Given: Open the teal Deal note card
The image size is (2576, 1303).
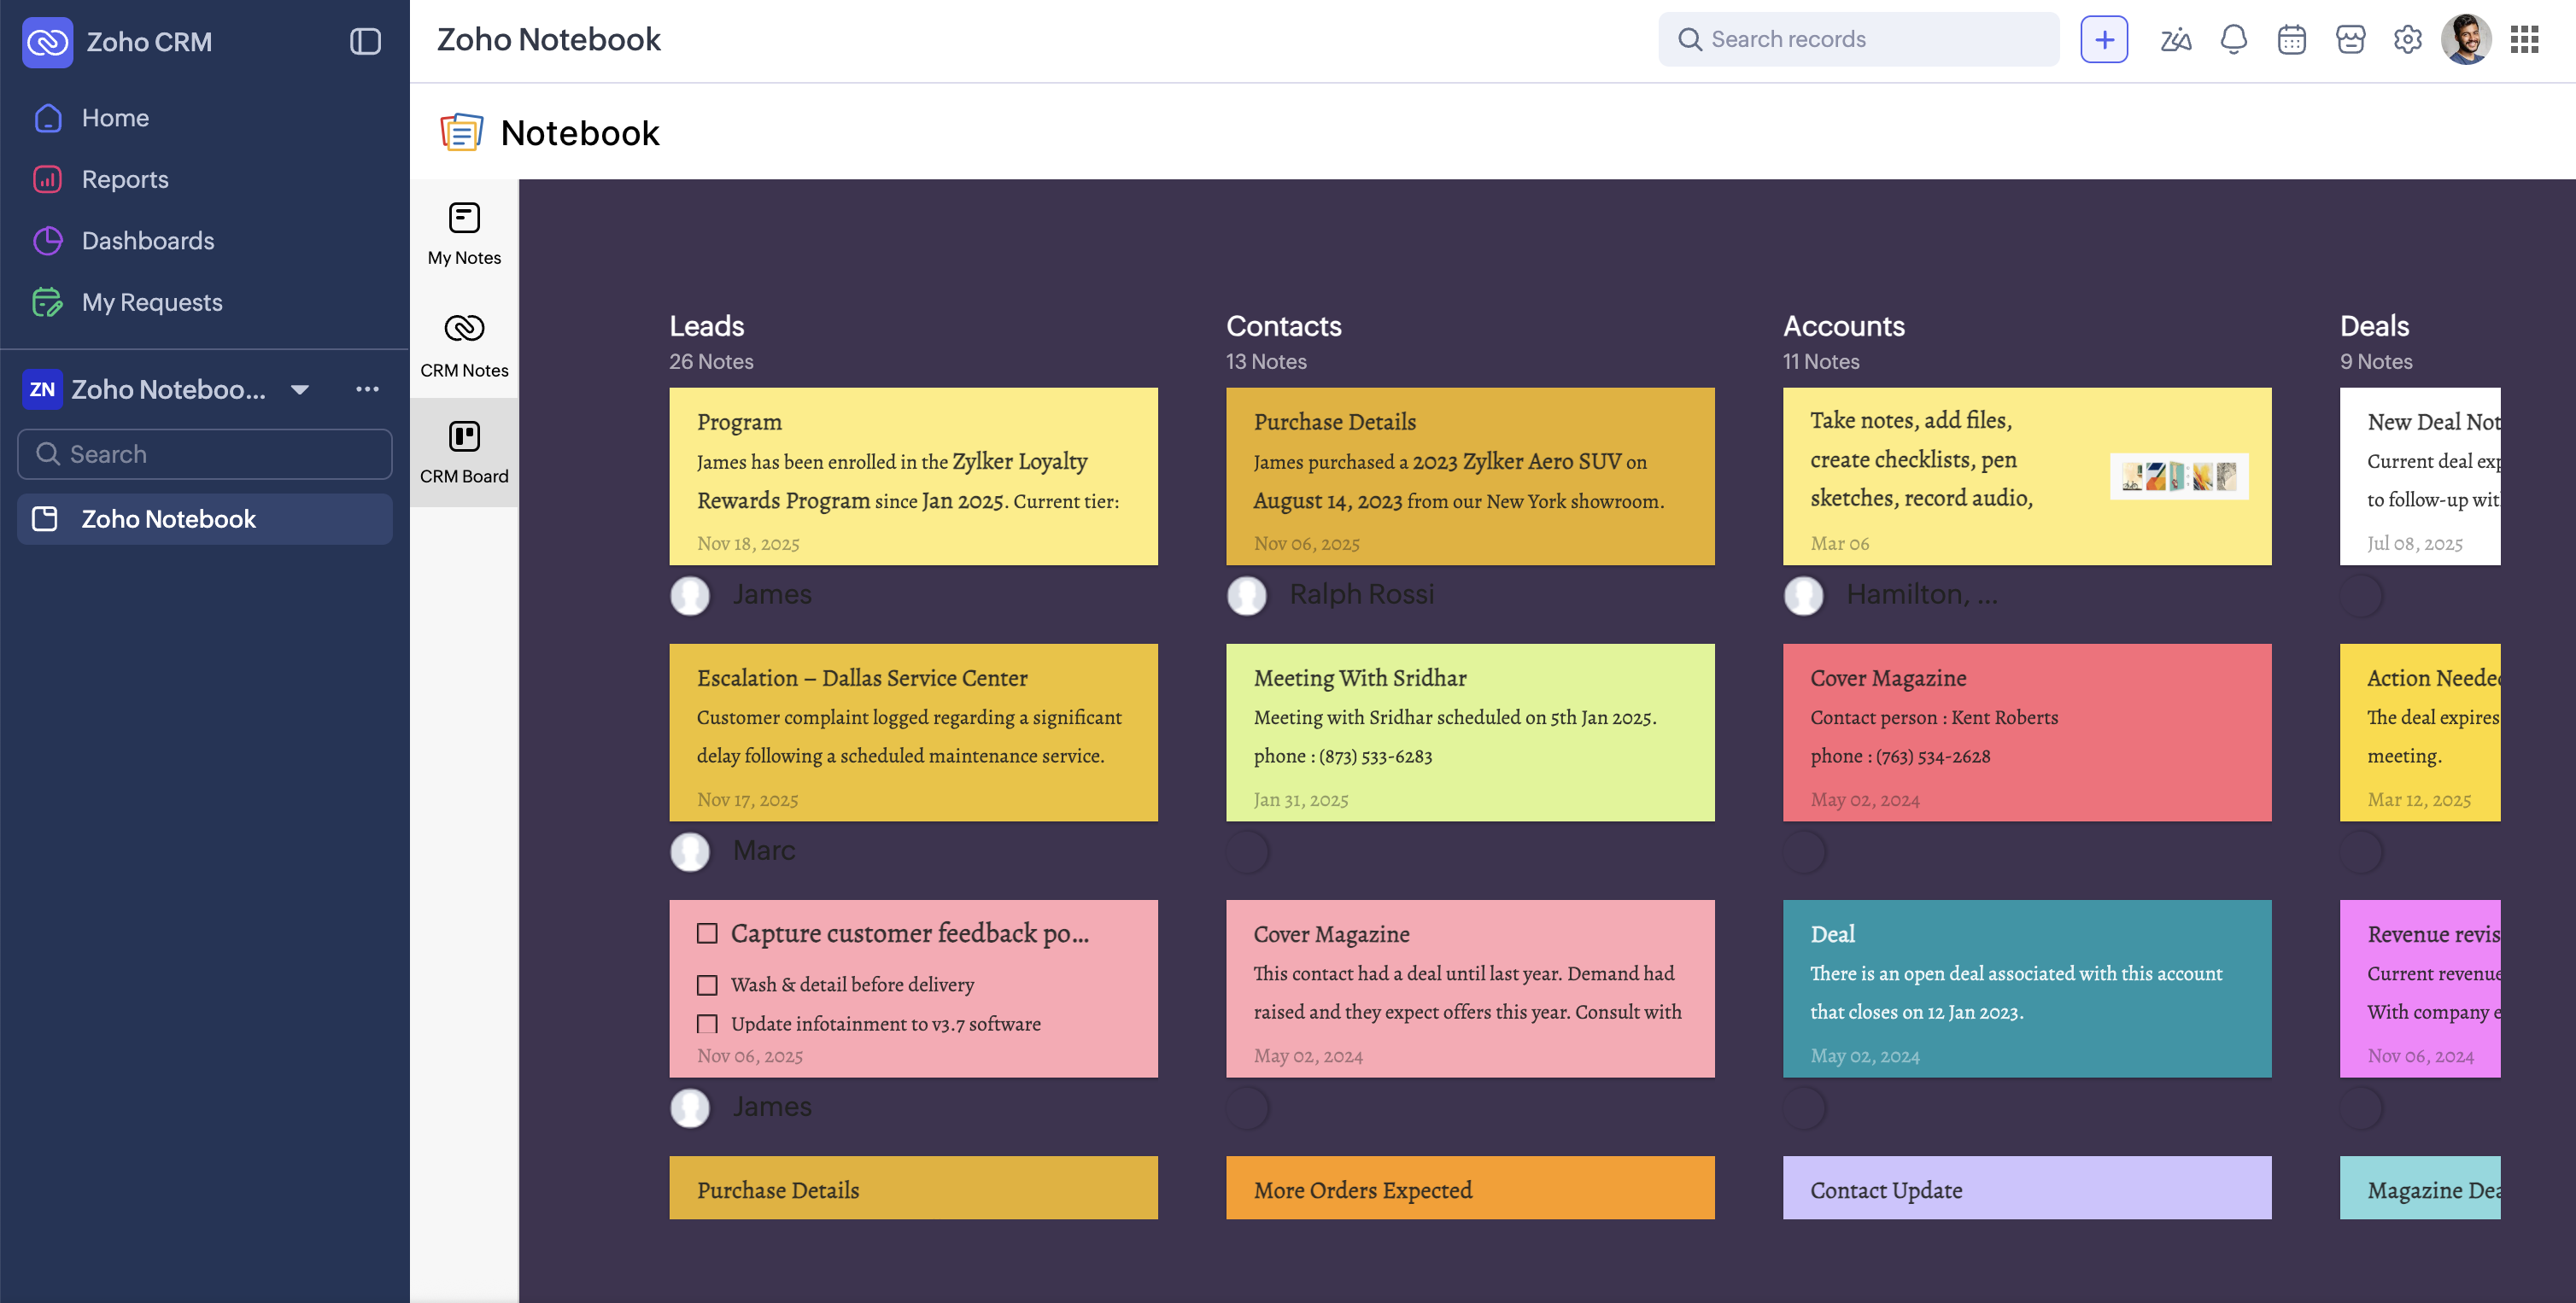Looking at the screenshot, I should [2026, 988].
